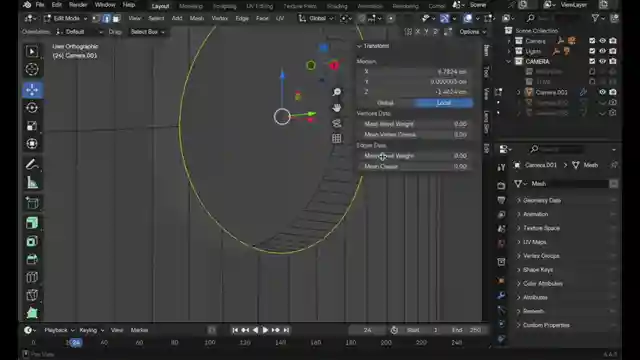Switch to the Shading workspace tab
Screen dimensions: 640x360
pos(337,6)
